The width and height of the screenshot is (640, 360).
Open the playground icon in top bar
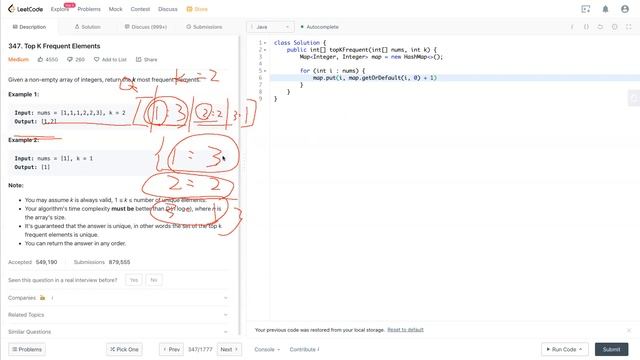pos(586,9)
